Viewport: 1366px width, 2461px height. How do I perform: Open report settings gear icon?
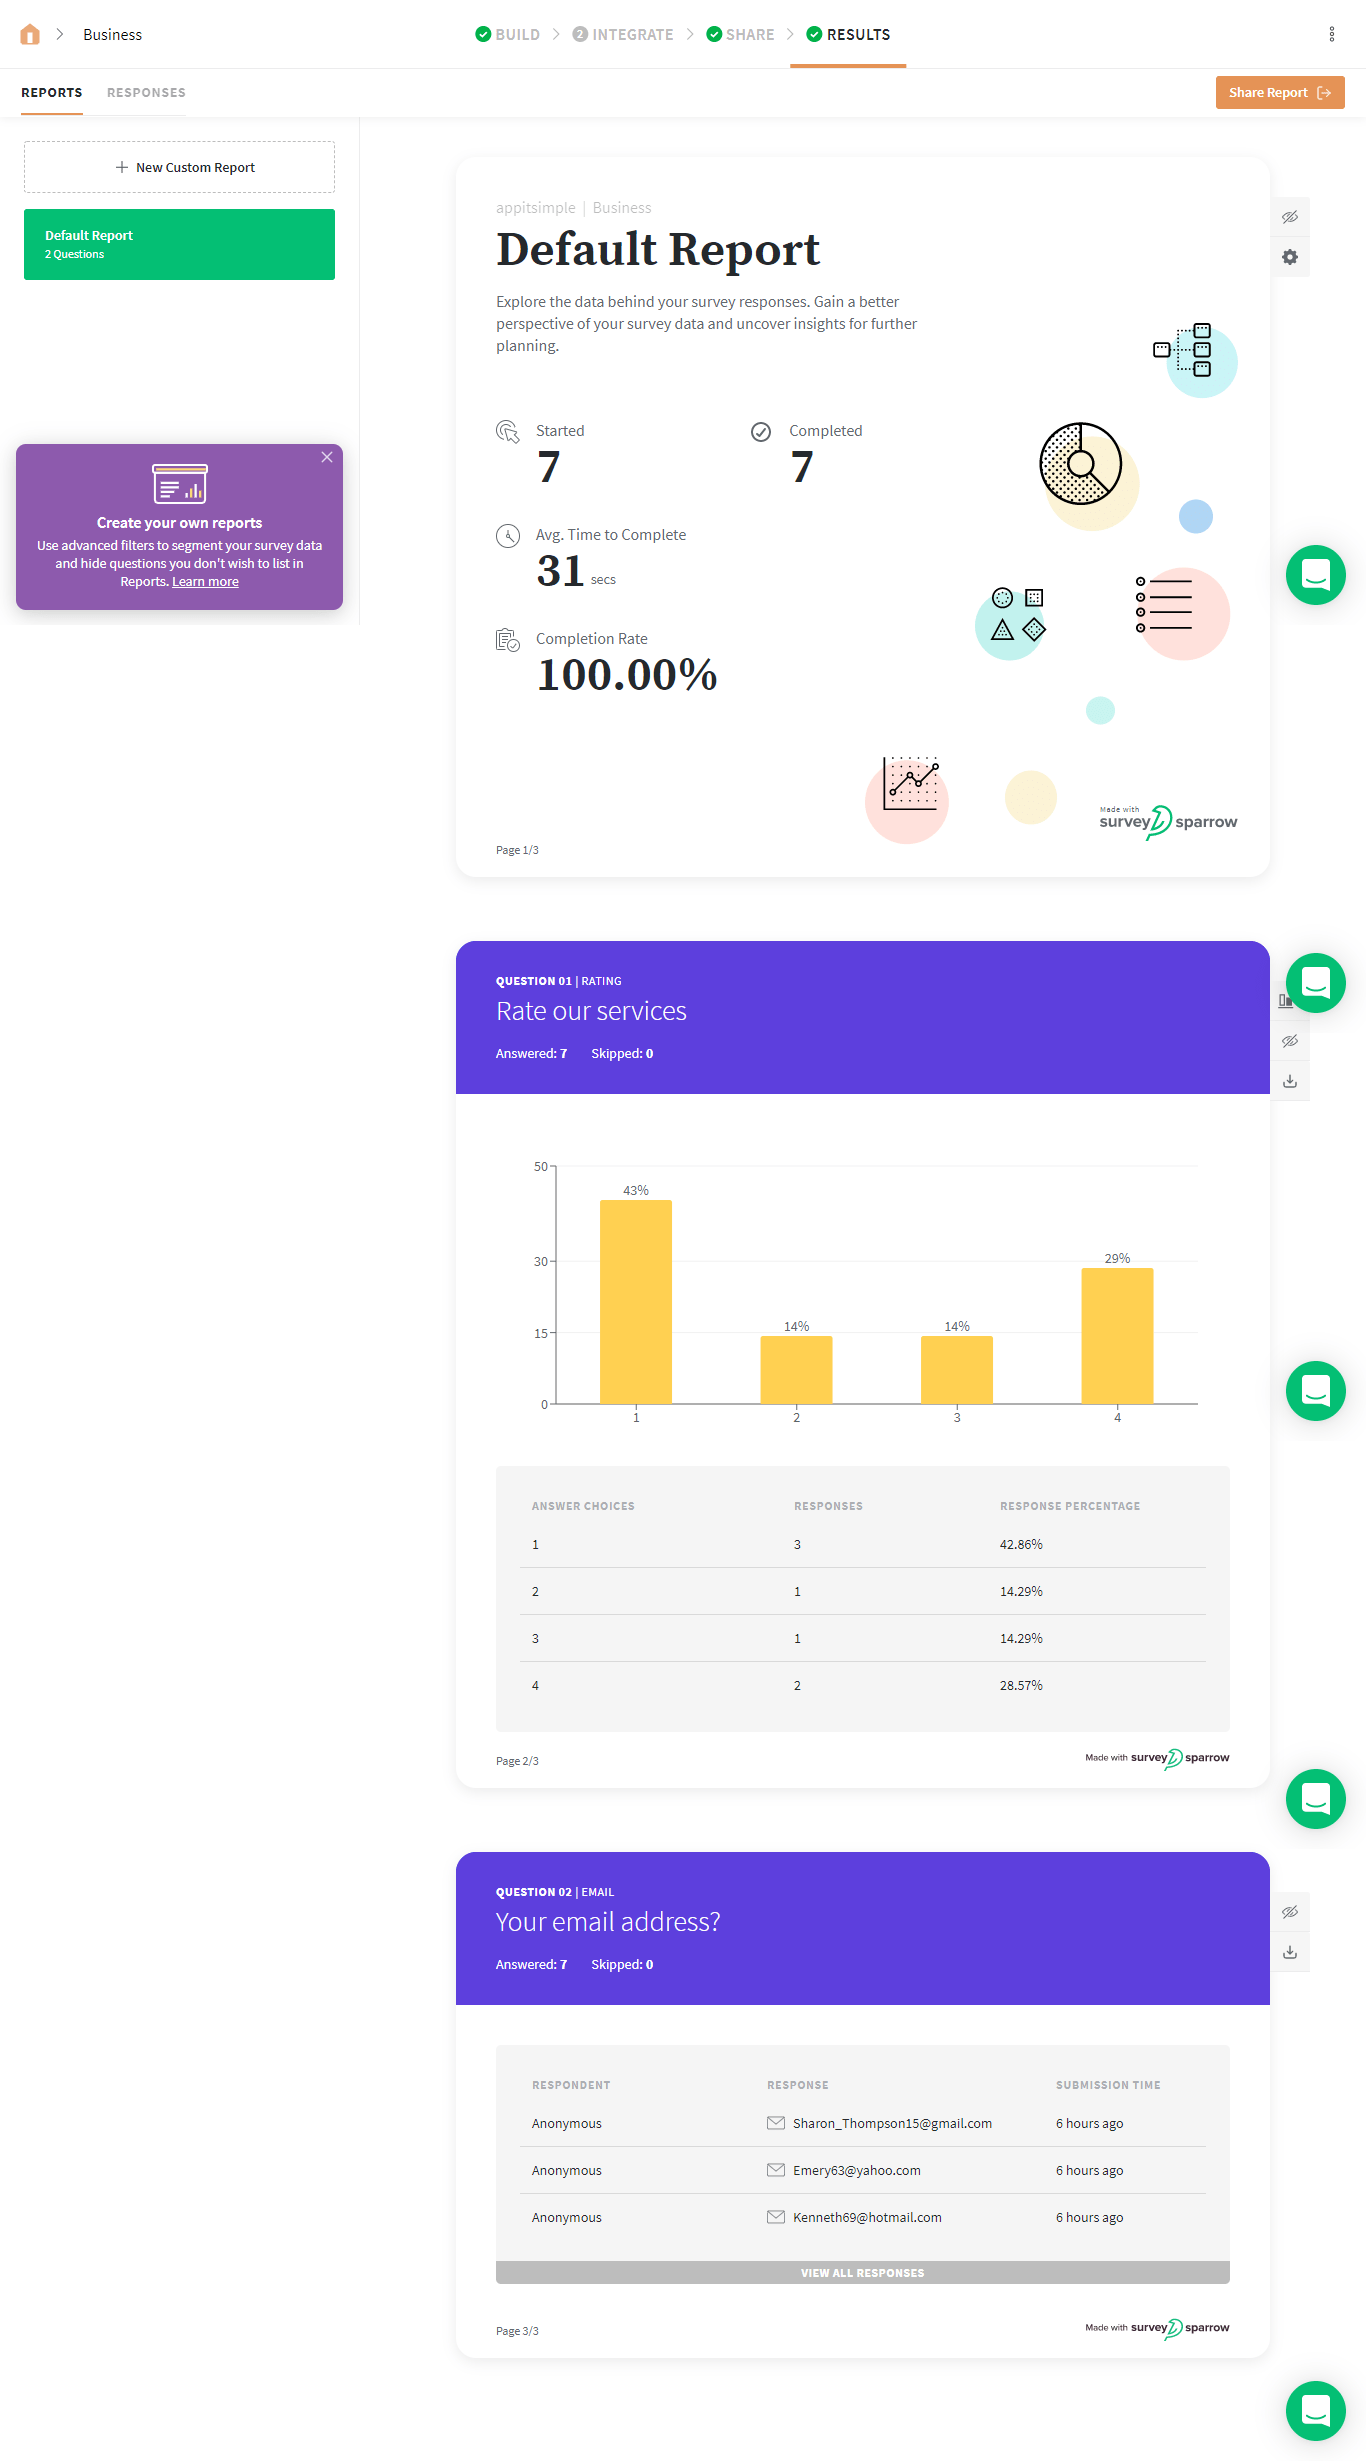click(x=1290, y=257)
